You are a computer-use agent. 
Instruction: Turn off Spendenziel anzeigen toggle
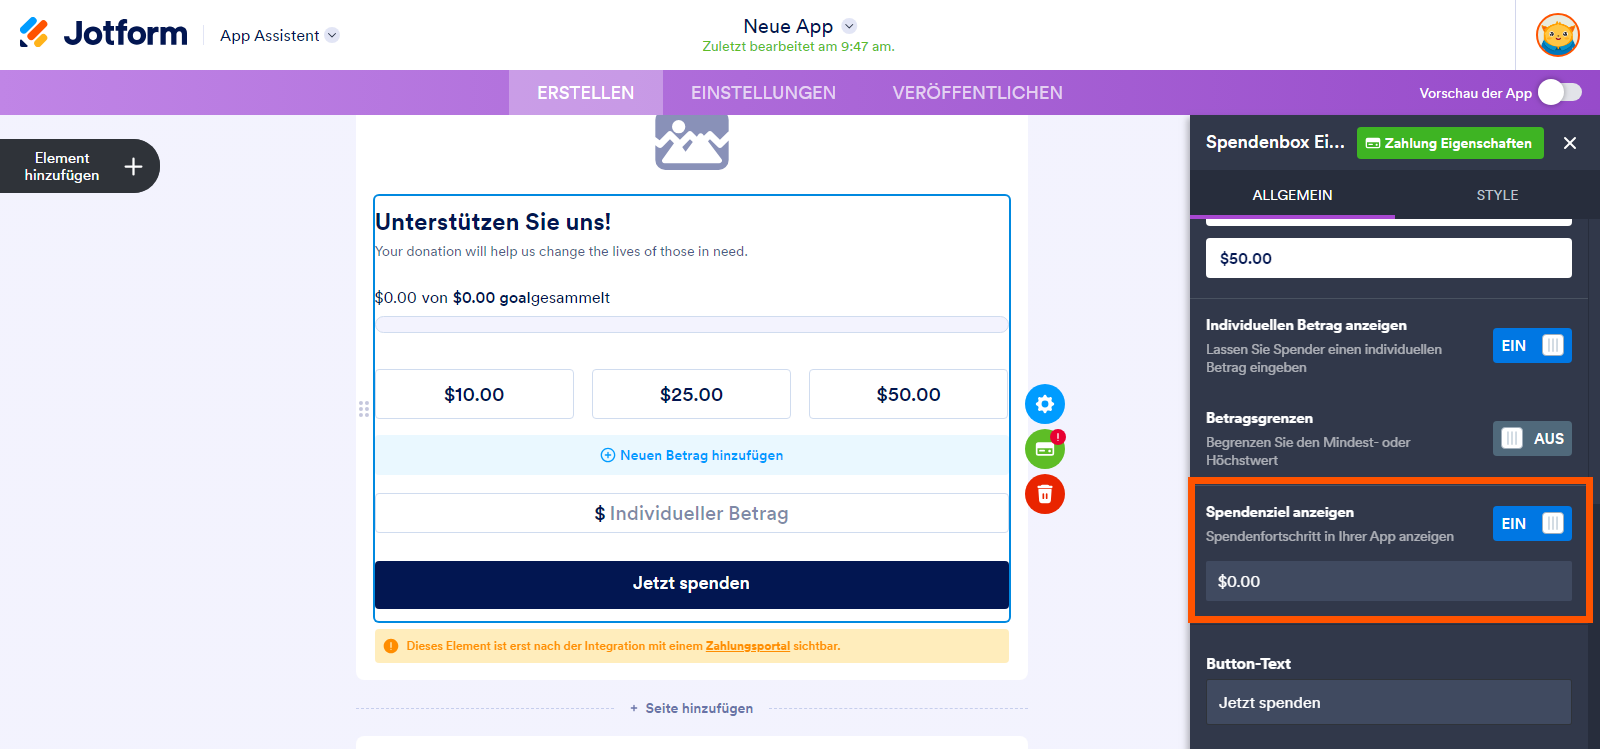click(1531, 524)
